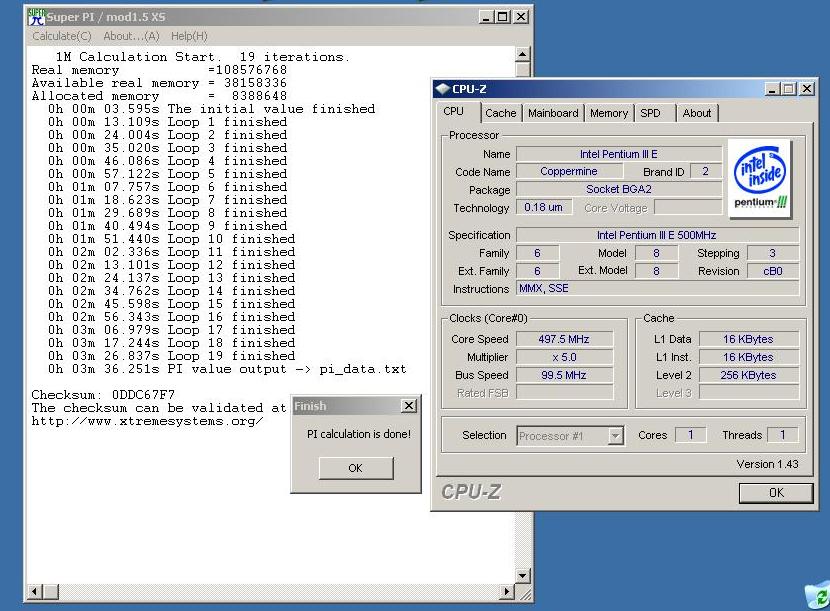This screenshot has height=611, width=830.
Task: Click the Package field Socket BGA2
Action: coord(619,189)
